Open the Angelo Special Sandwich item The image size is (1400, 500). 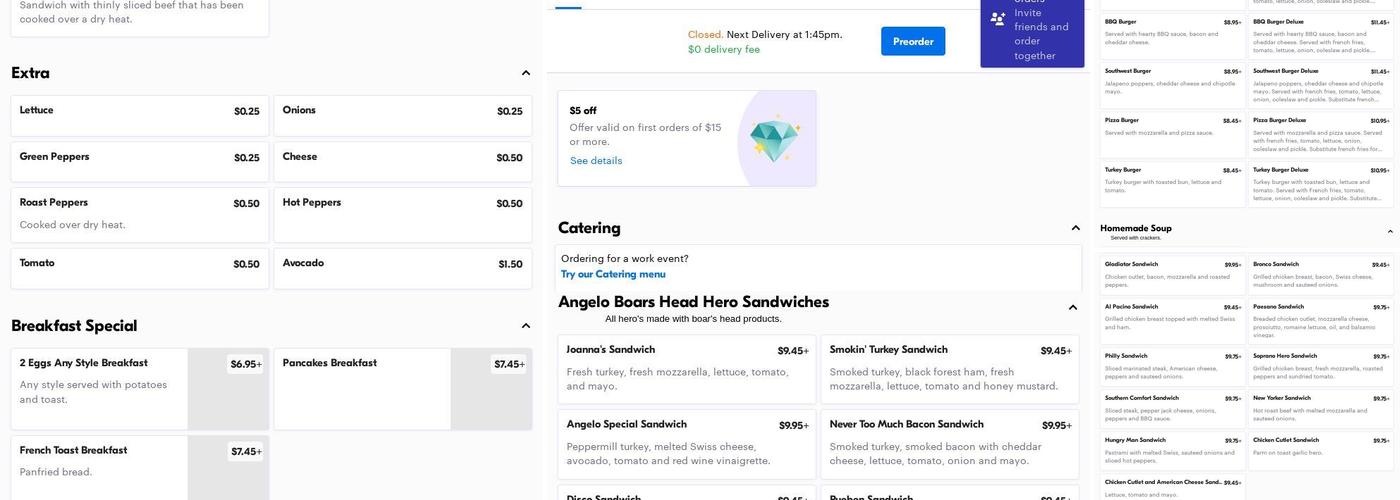[686, 443]
